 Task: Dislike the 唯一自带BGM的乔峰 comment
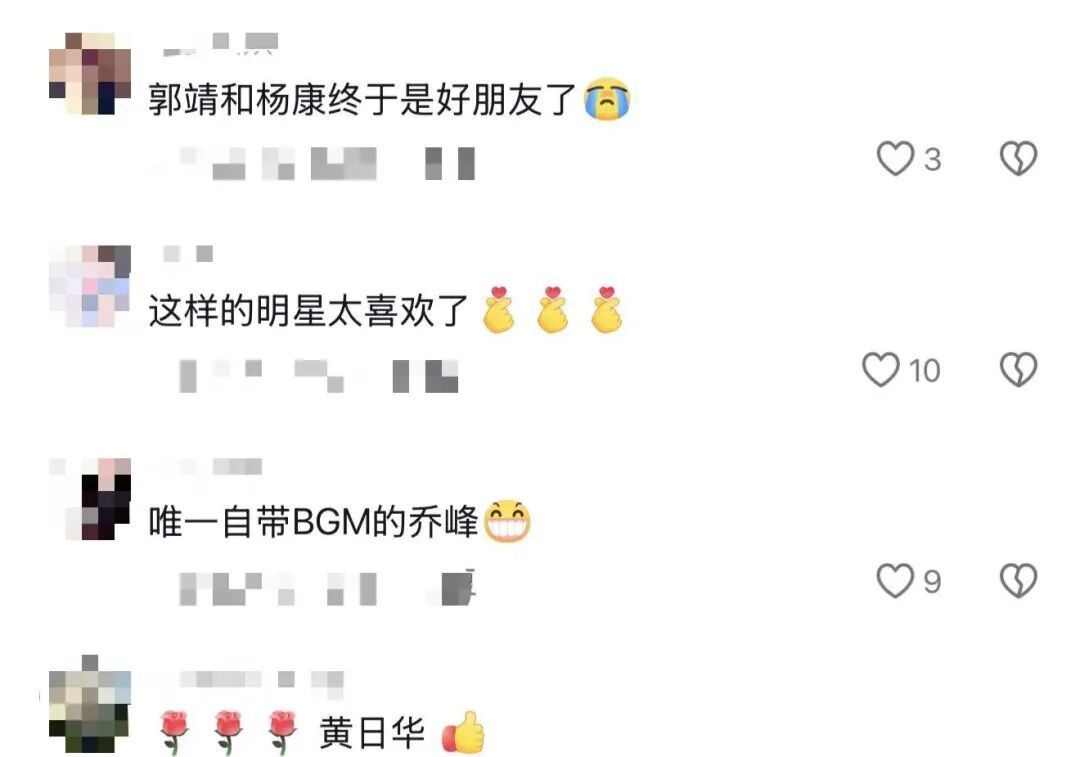1018,581
